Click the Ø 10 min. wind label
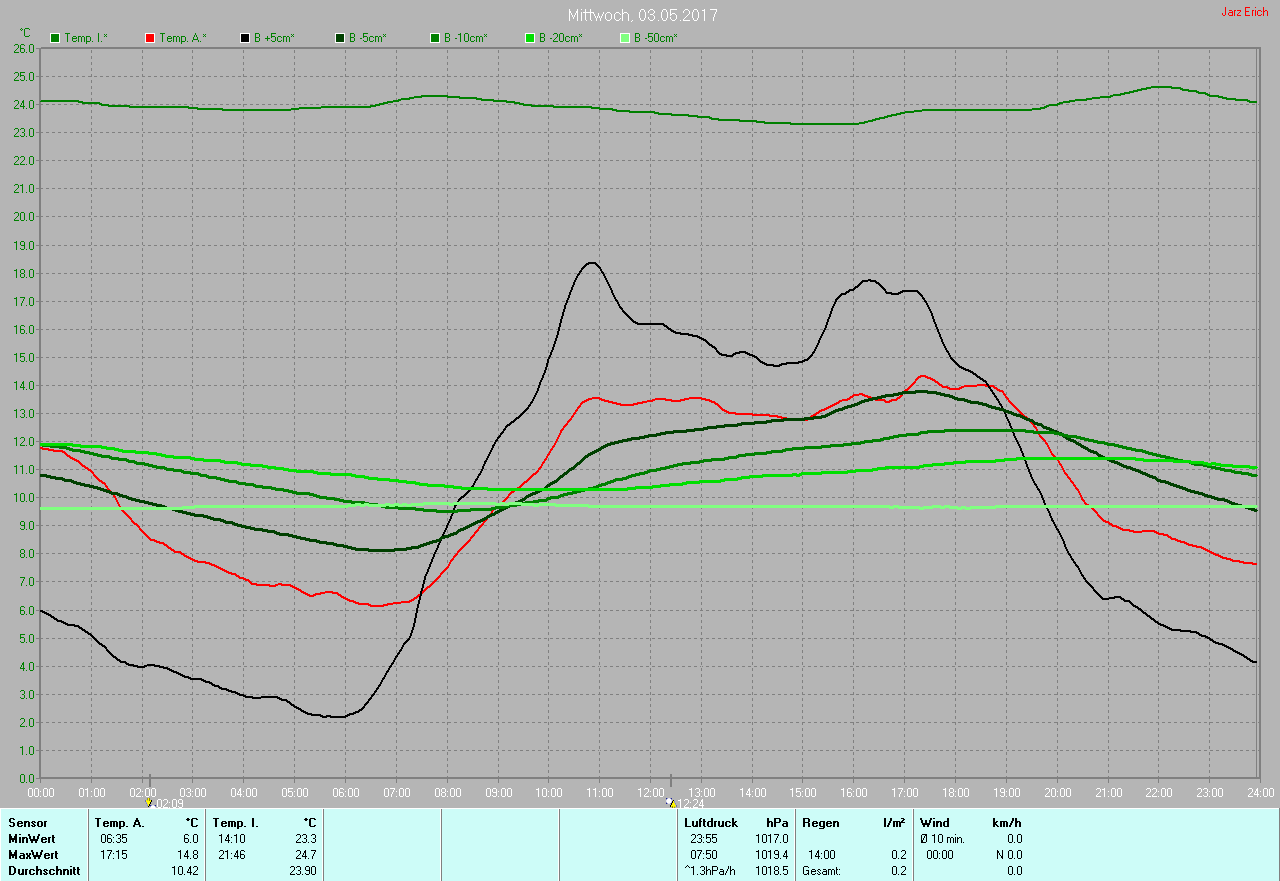 click(943, 839)
